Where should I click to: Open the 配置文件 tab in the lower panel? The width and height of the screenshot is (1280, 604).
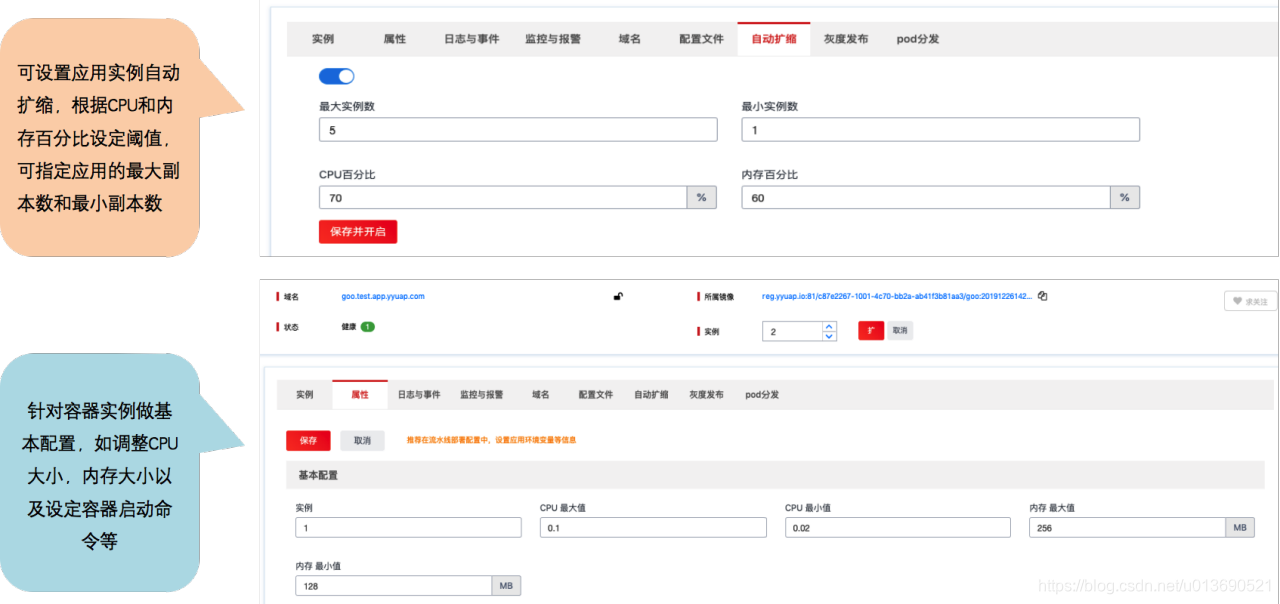tap(596, 395)
